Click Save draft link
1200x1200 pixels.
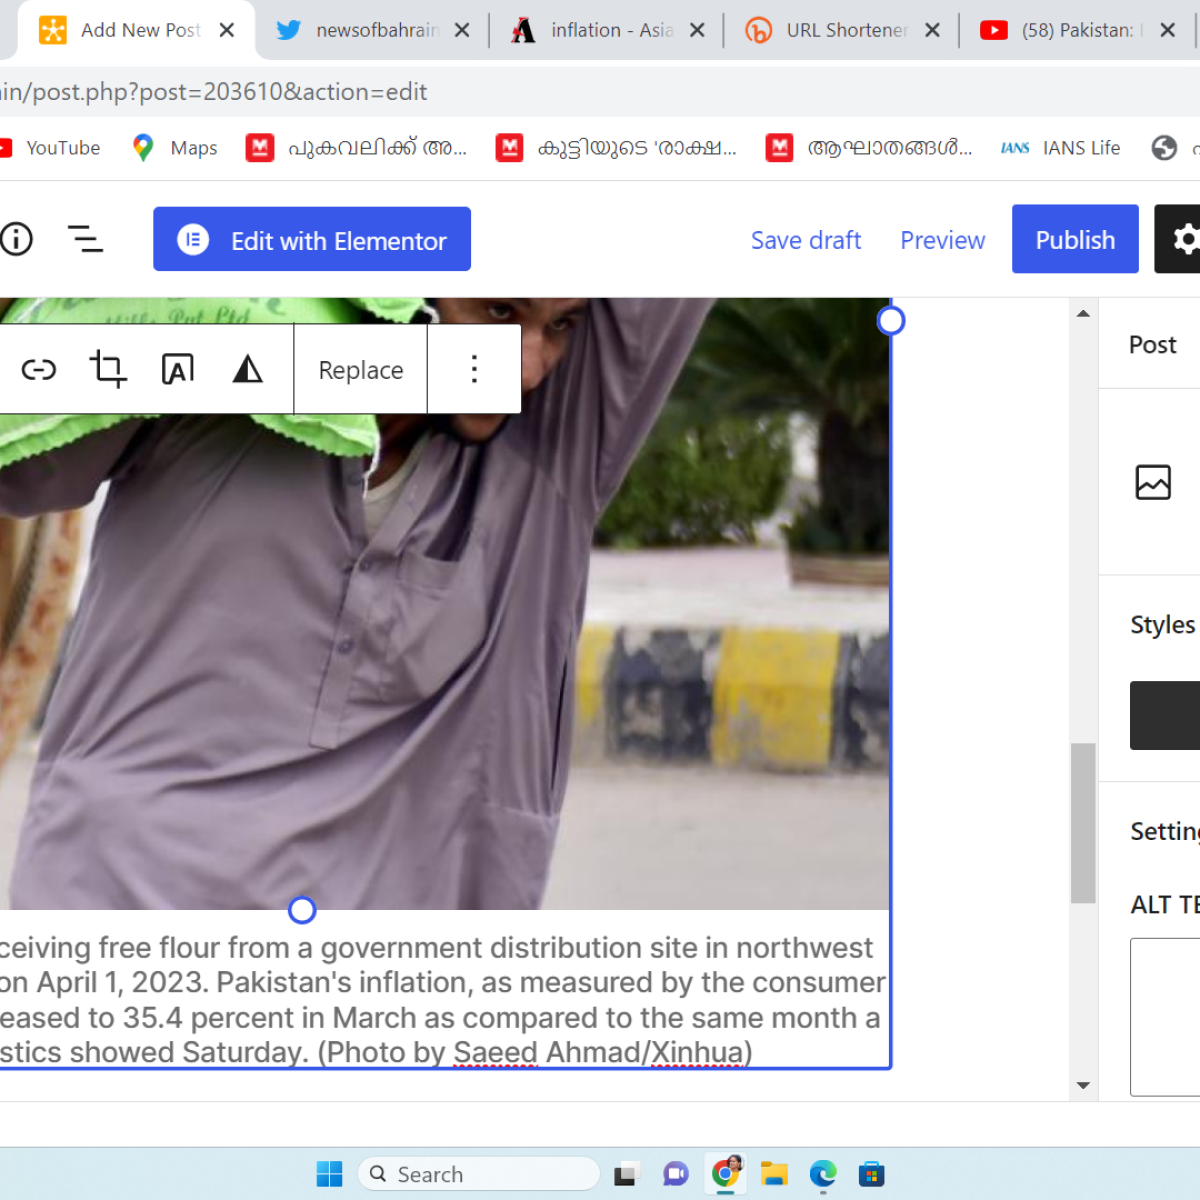coord(806,240)
